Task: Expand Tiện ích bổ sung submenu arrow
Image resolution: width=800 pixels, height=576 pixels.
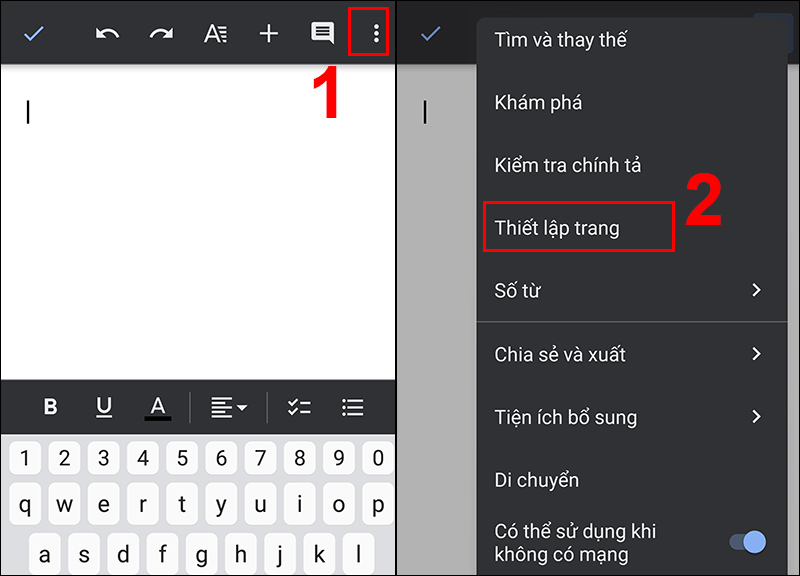Action: pos(757,417)
